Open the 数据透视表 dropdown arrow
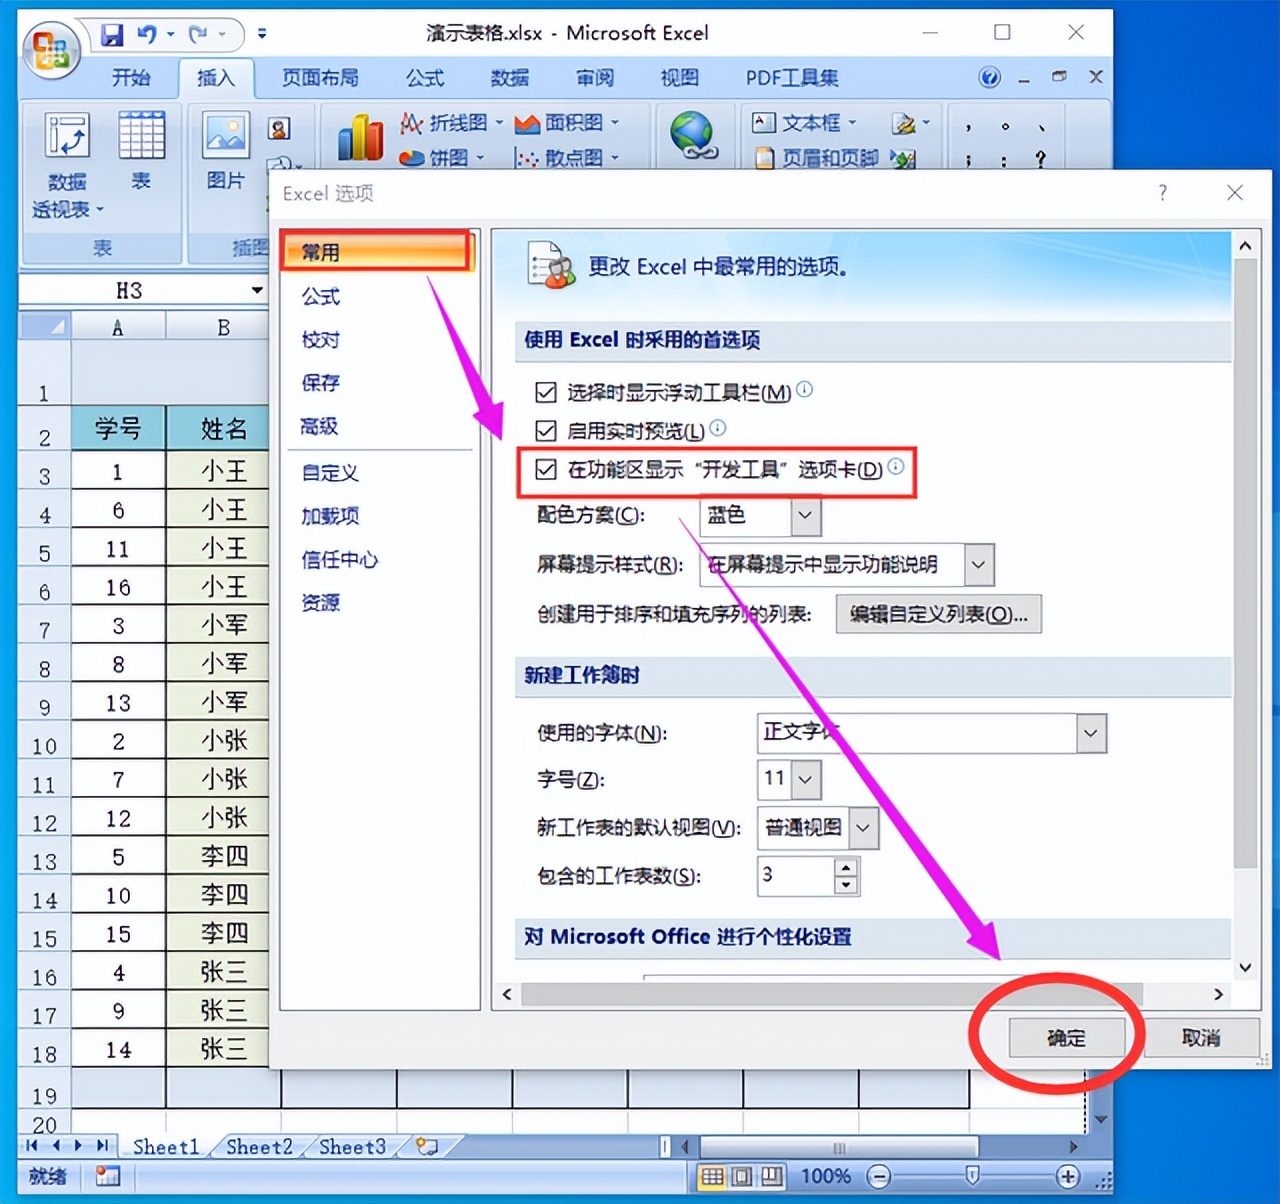Image resolution: width=1280 pixels, height=1204 pixels. [x=100, y=210]
